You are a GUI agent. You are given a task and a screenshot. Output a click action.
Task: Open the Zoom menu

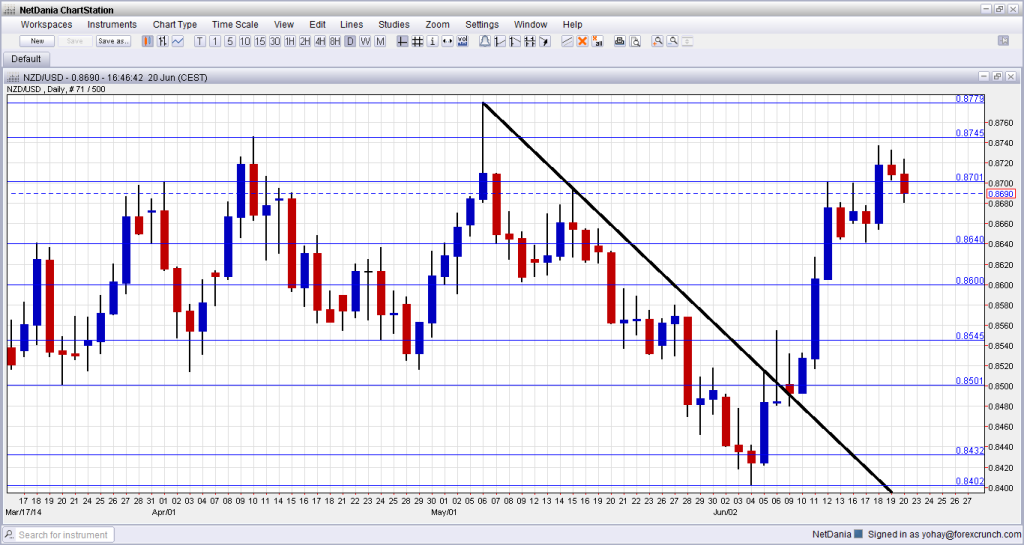pos(438,24)
